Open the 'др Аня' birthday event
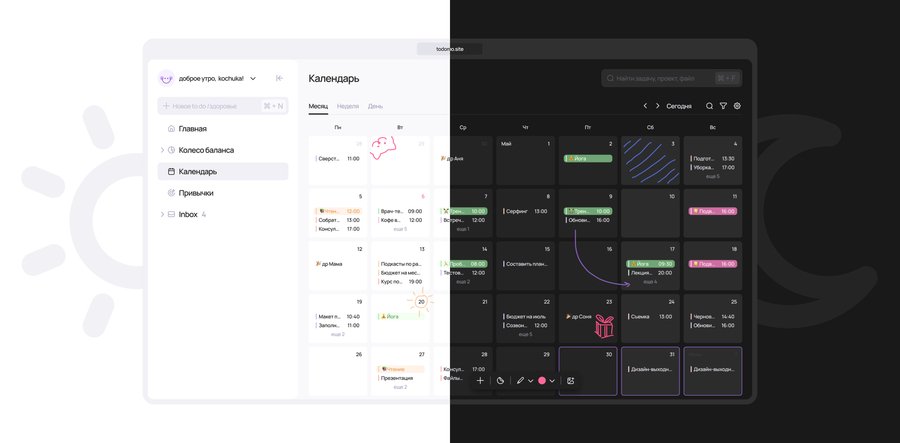The width and height of the screenshot is (900, 443). (x=452, y=158)
